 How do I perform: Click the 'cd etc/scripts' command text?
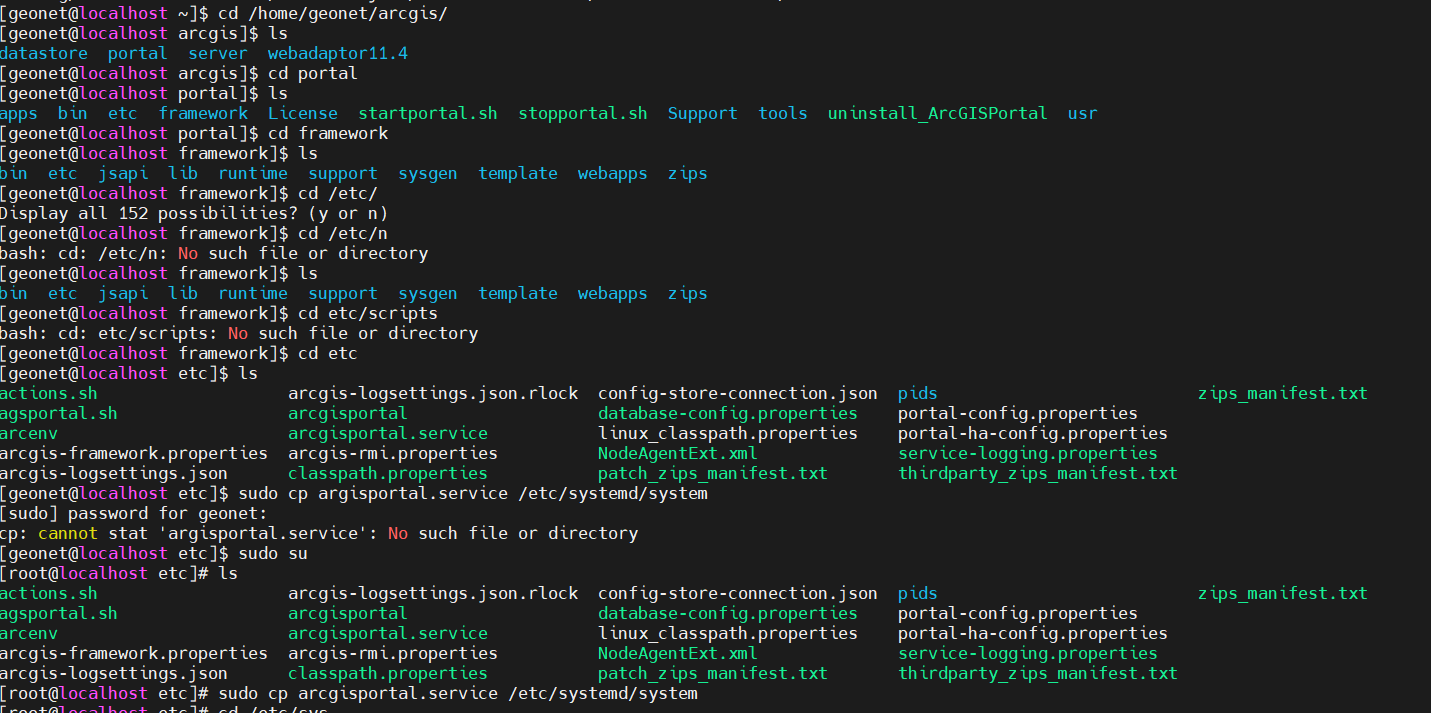[x=368, y=313]
